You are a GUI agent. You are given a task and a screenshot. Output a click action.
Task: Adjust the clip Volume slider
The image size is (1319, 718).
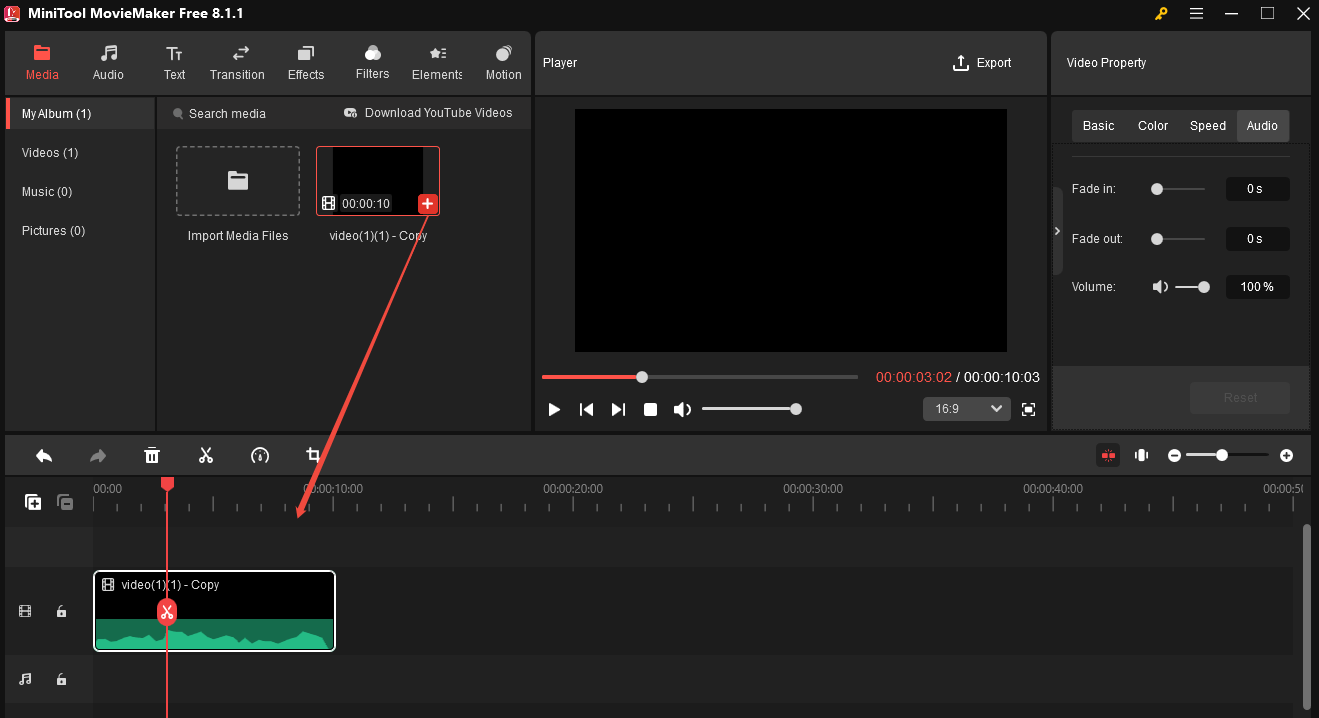1192,287
